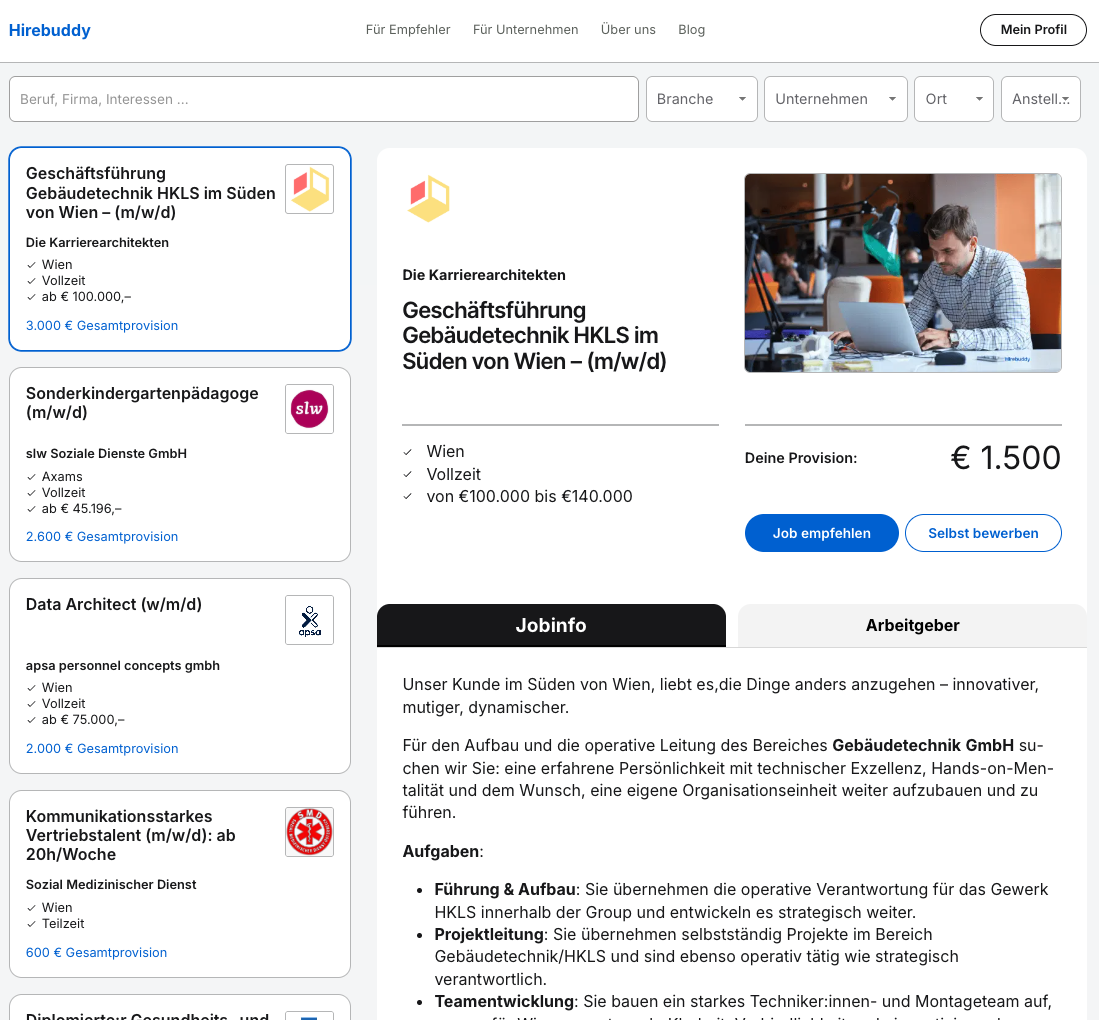Viewport: 1099px width, 1020px height.
Task: Click the 2.000 € Gesamtprovision link
Action: point(102,749)
